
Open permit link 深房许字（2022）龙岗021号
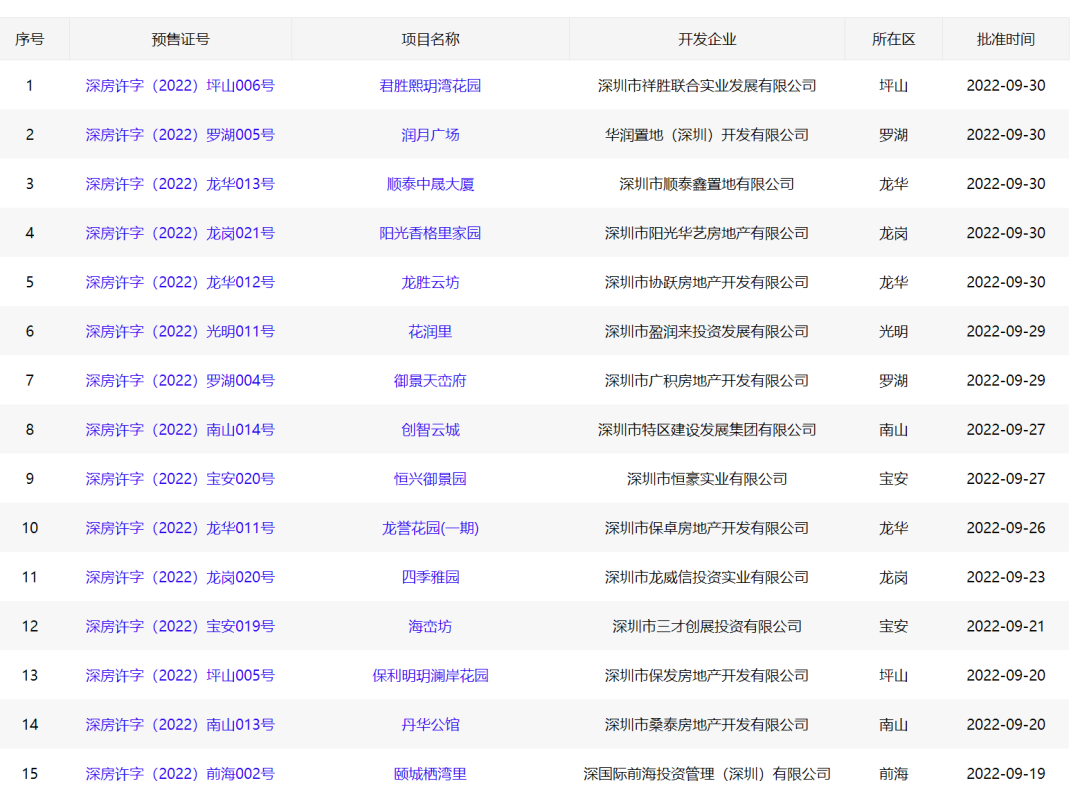[x=180, y=233]
